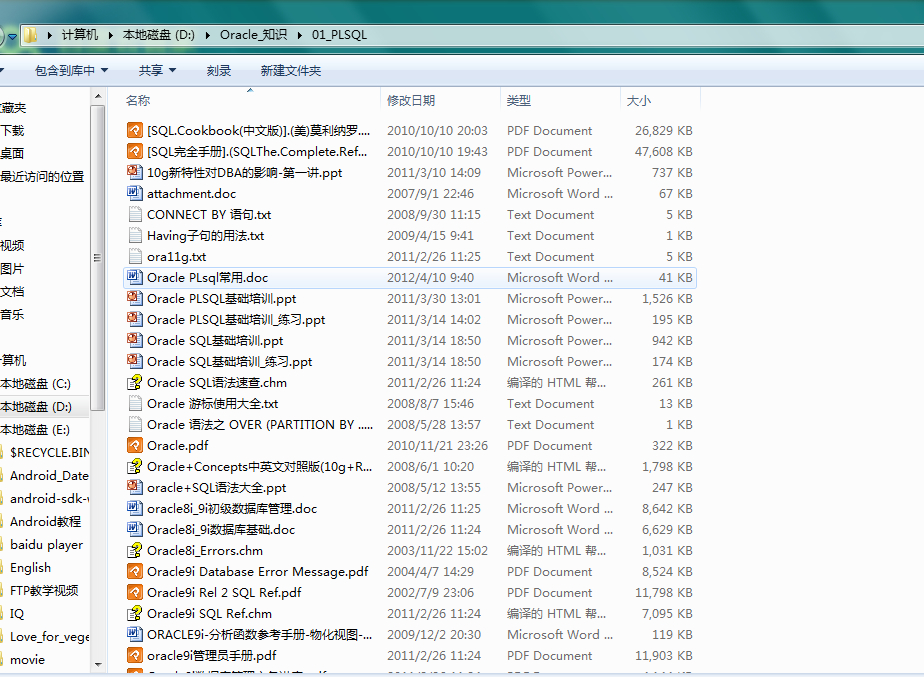Select the $RECYCLE.BIN folder in navigation pane
Viewport: 924px width, 677px height.
pos(50,453)
